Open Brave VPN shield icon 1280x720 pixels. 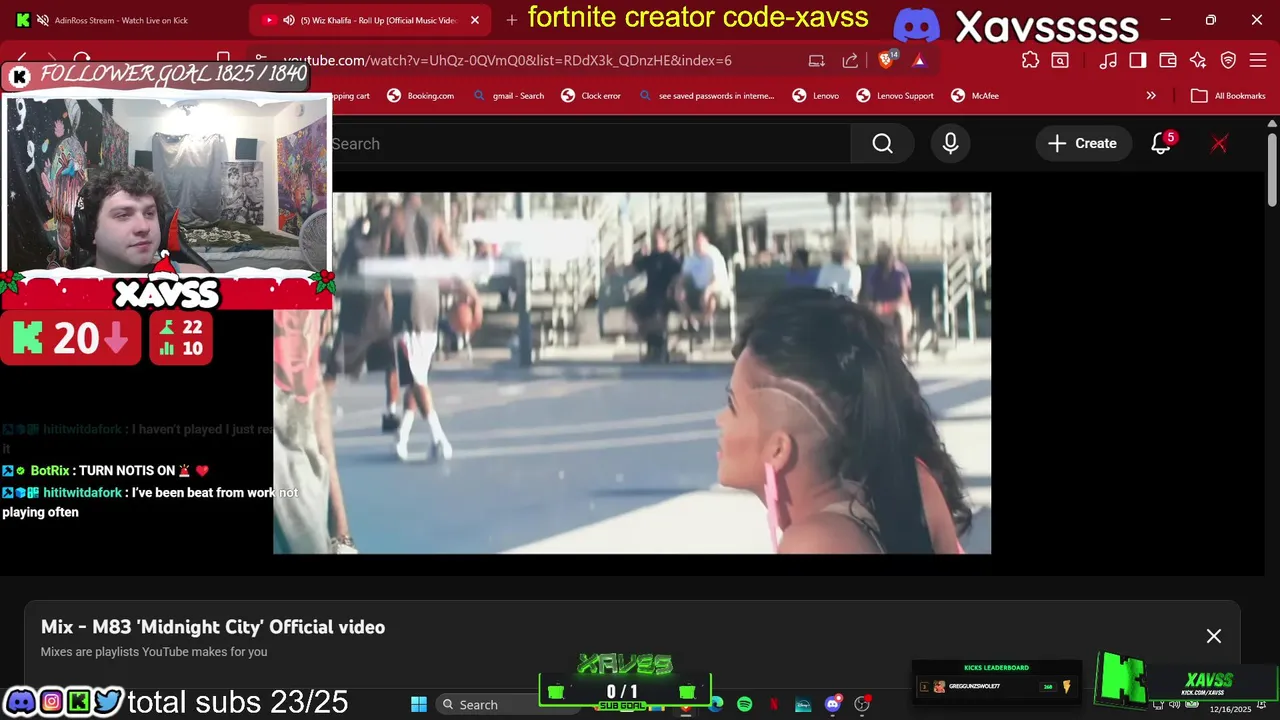click(1228, 60)
